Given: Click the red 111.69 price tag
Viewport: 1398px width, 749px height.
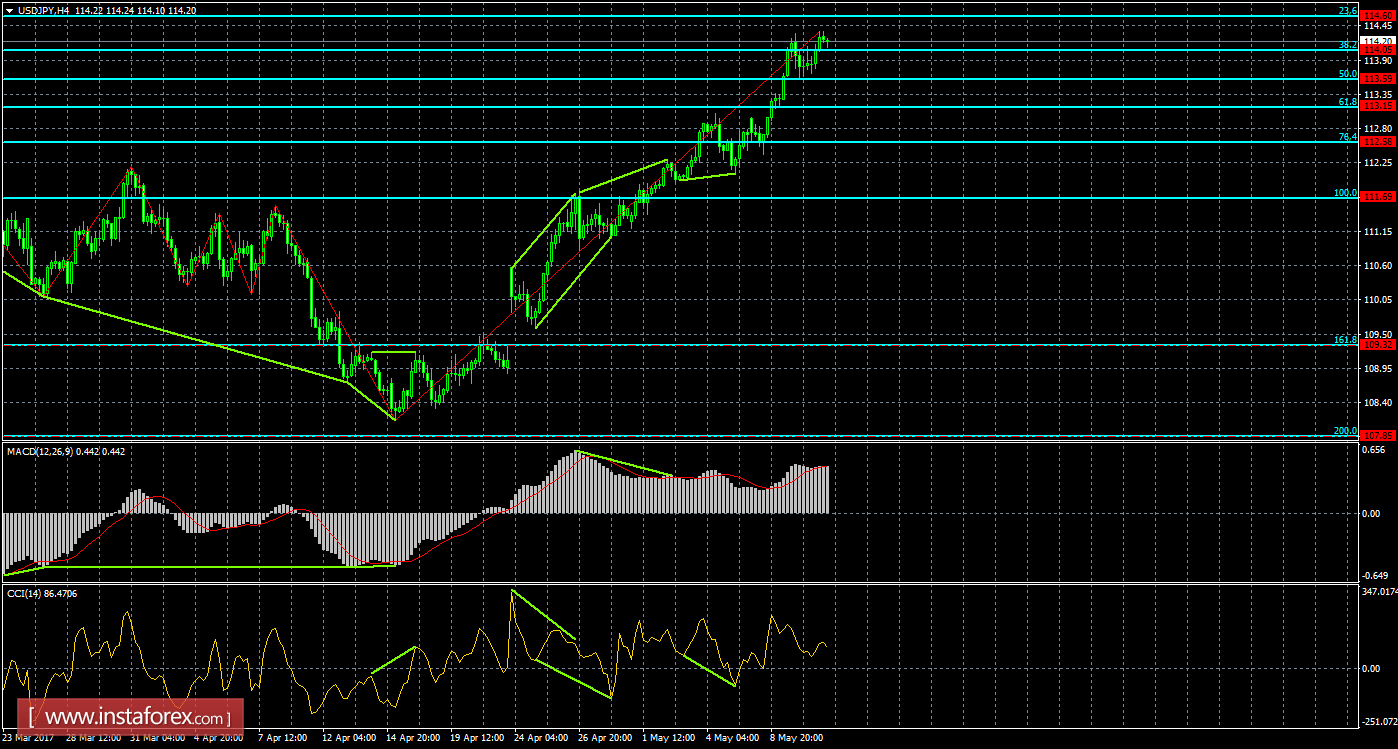Looking at the screenshot, I should [x=1379, y=197].
